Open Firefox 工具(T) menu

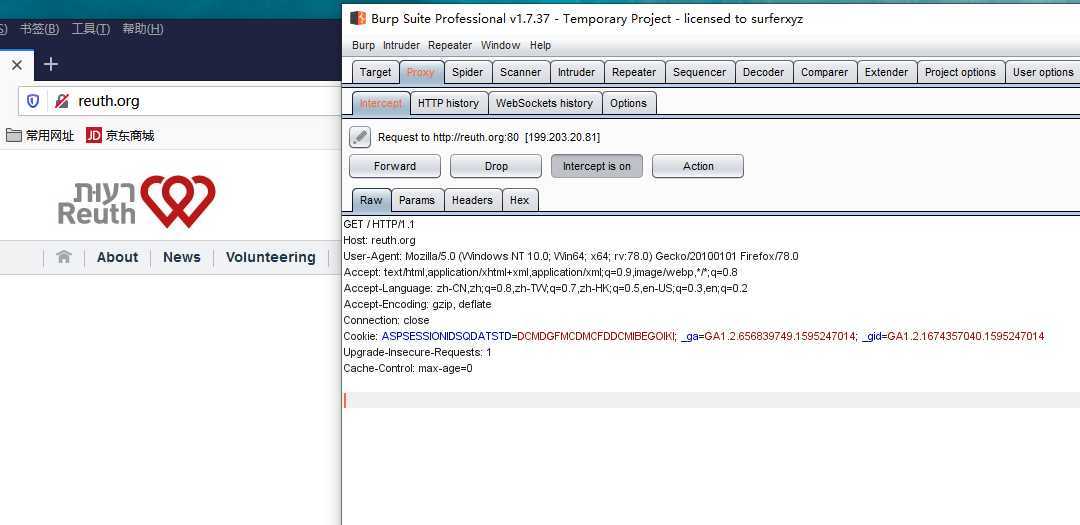click(91, 29)
